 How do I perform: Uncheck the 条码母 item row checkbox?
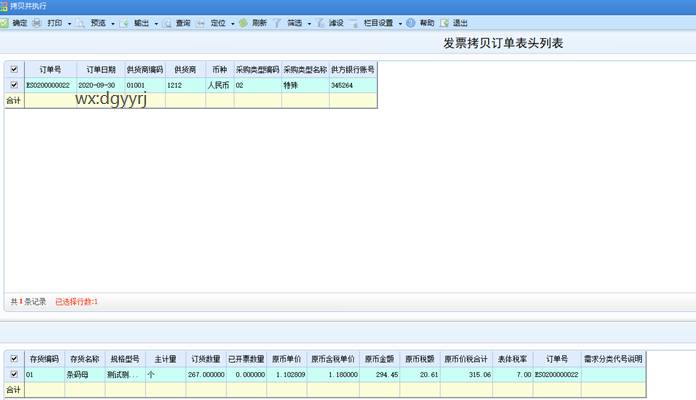click(x=14, y=374)
